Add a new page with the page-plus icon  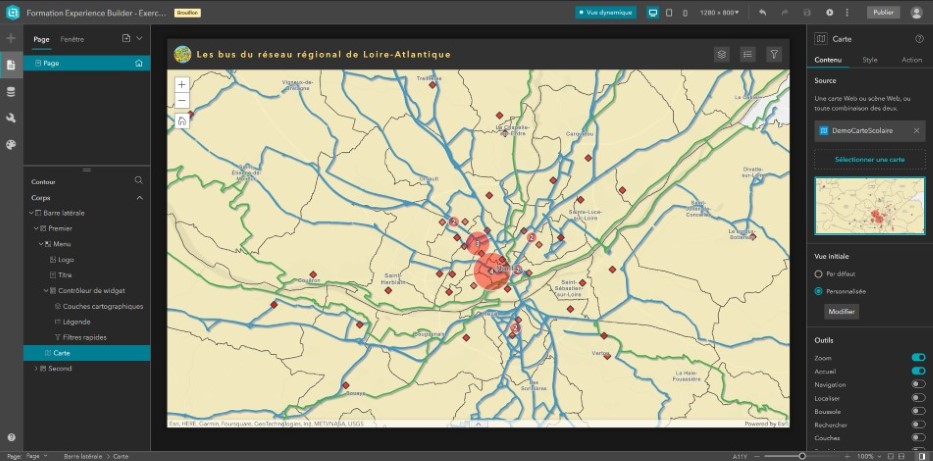[x=126, y=39]
